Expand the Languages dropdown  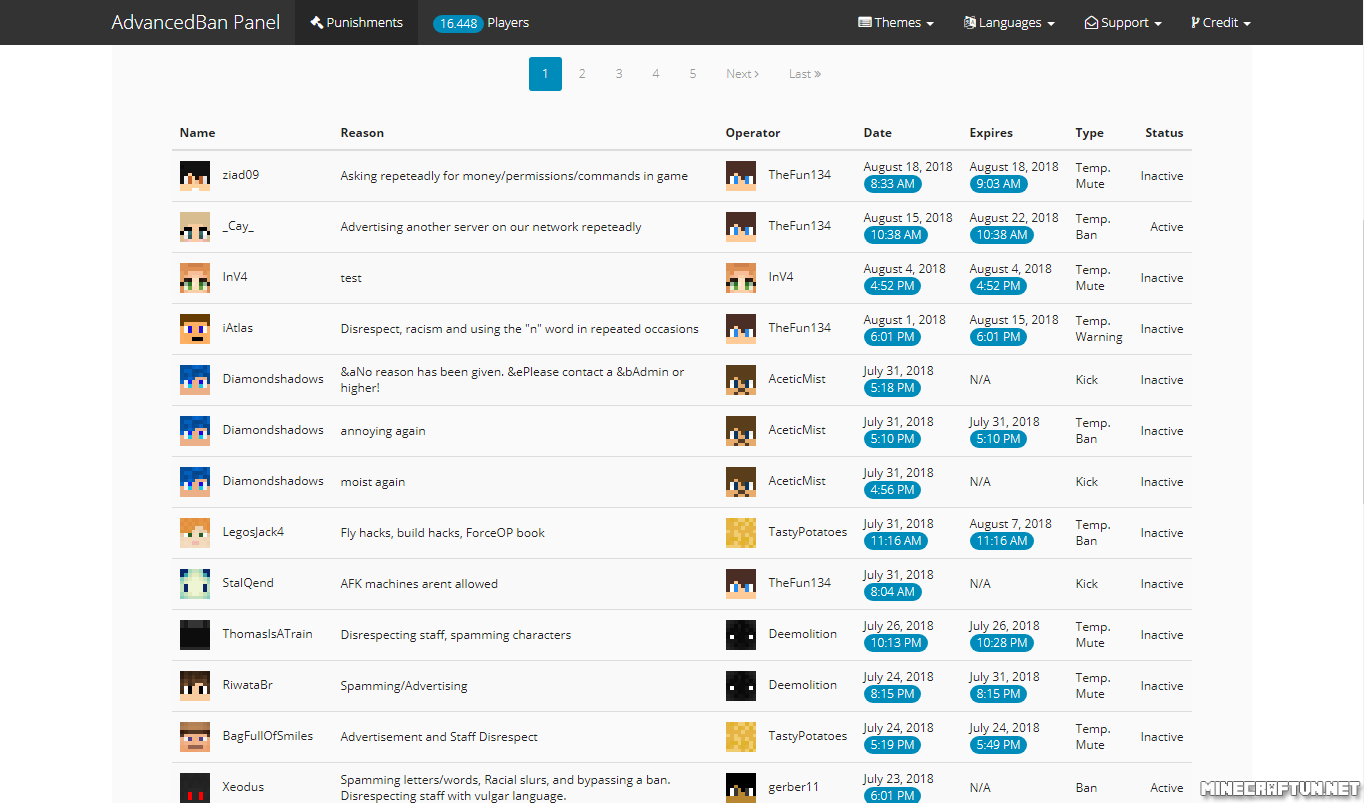coord(1009,22)
